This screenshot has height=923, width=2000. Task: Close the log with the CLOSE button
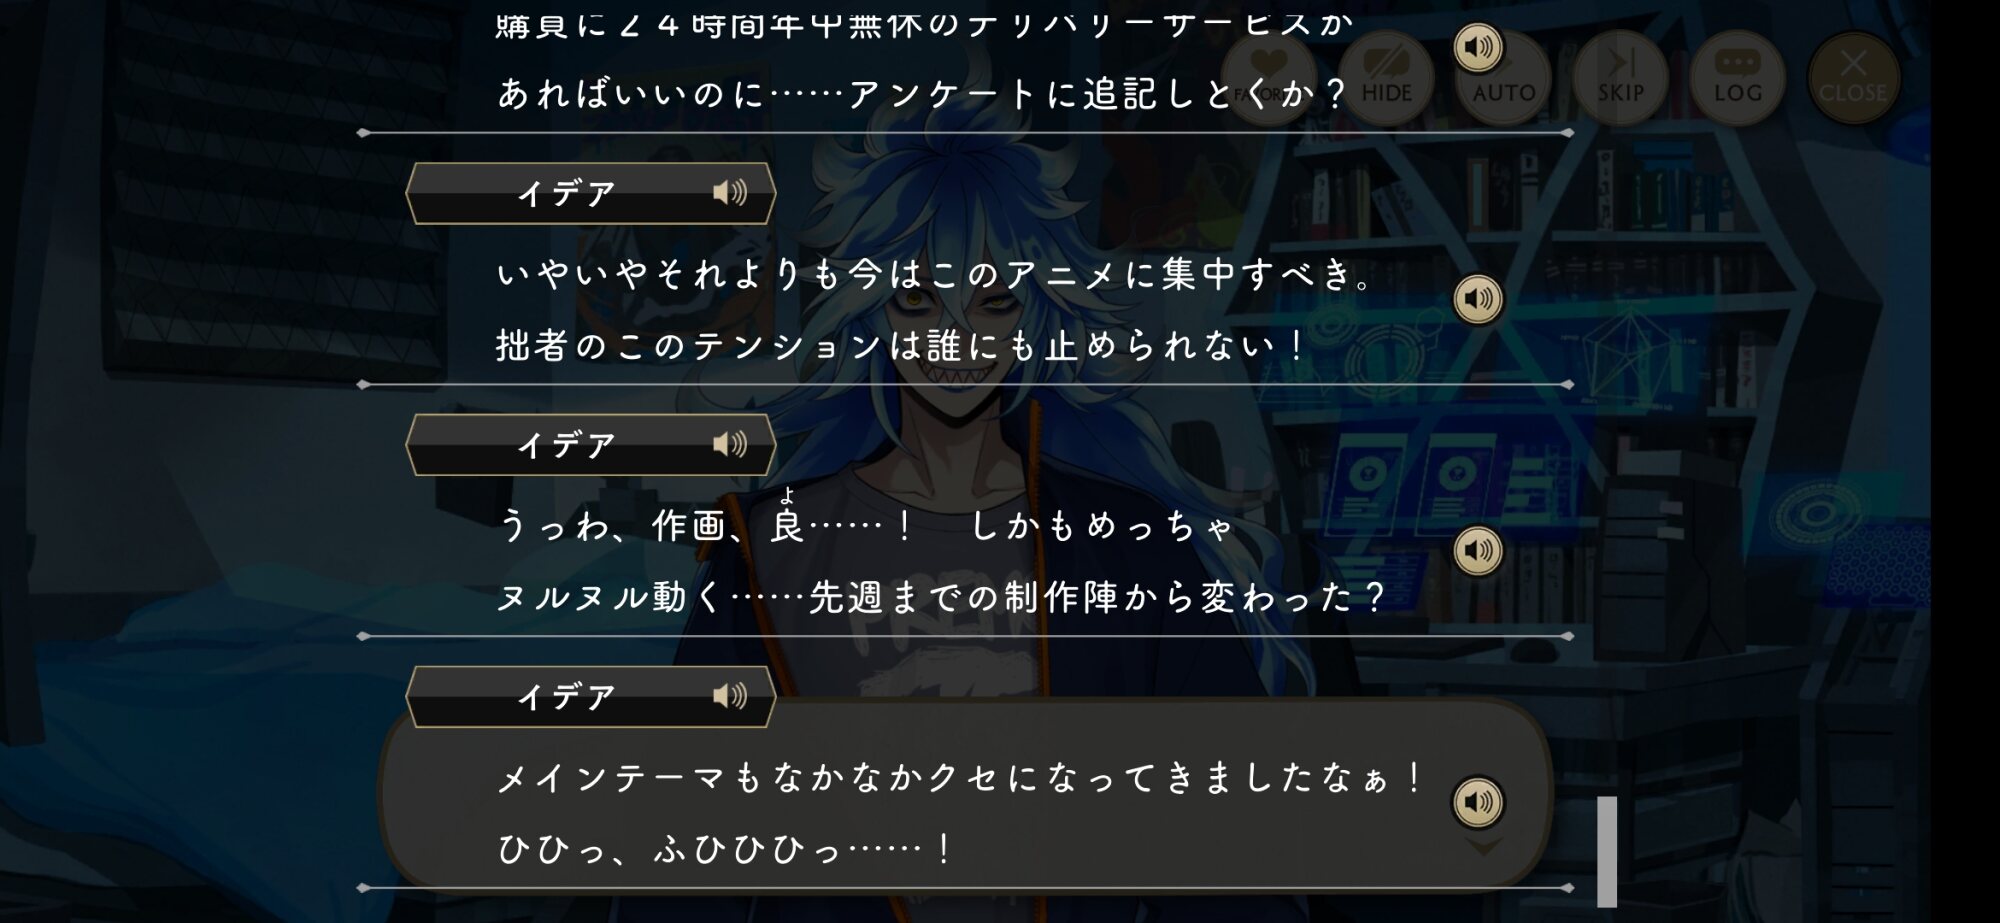1853,76
